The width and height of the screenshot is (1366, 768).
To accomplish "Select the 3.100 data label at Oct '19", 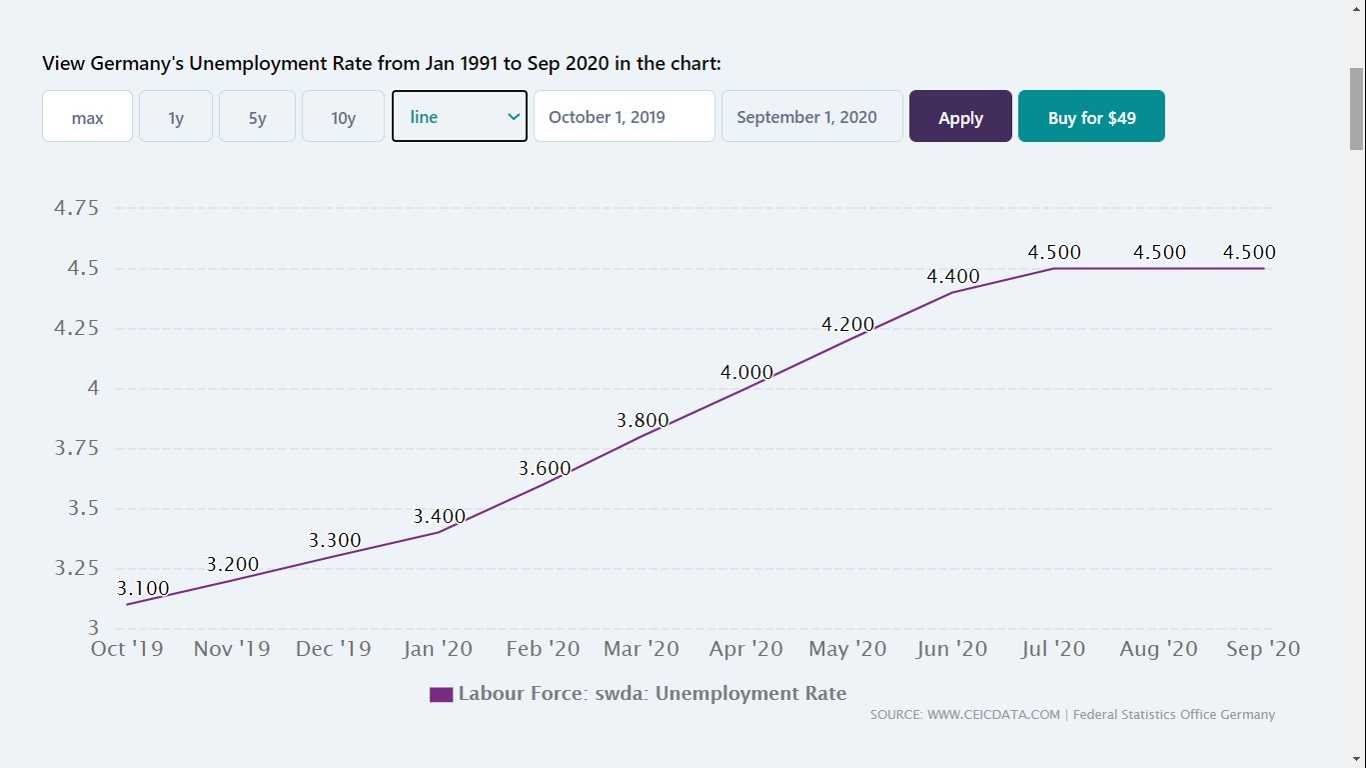I will point(143,588).
